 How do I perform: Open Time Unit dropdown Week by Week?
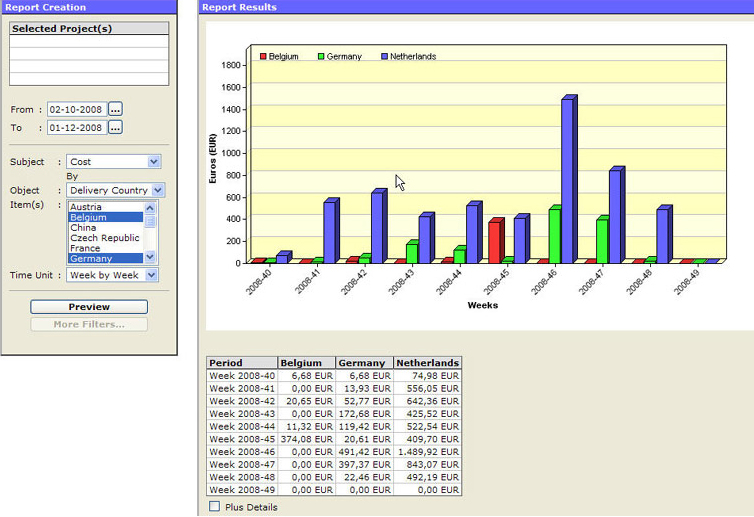point(150,275)
